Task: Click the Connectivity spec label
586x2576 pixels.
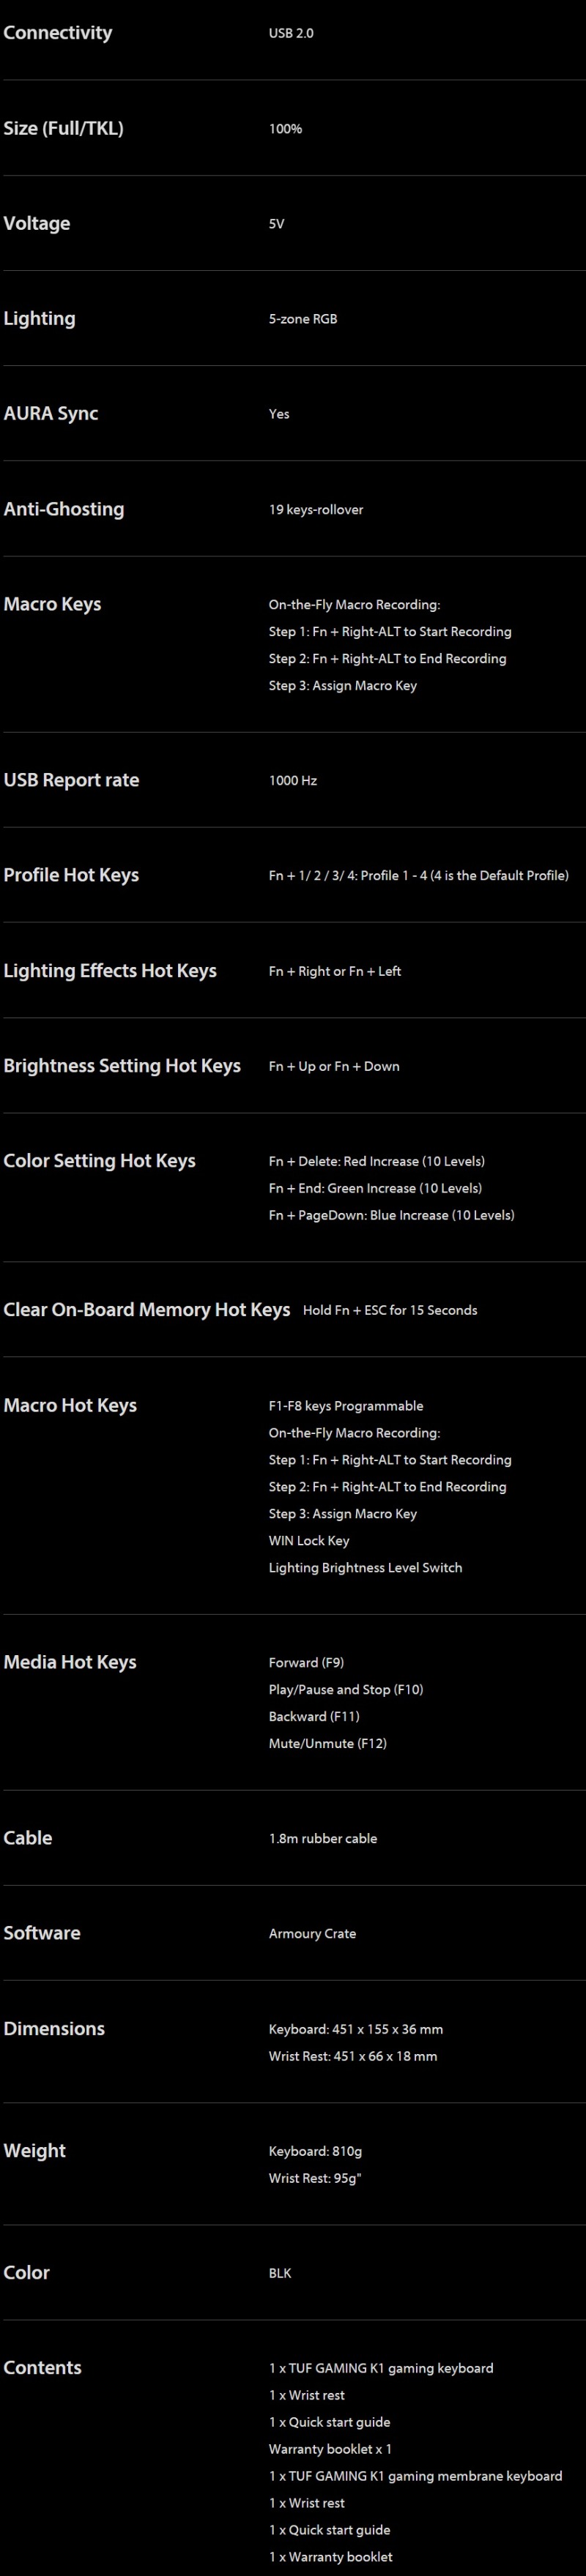Action: click(58, 33)
